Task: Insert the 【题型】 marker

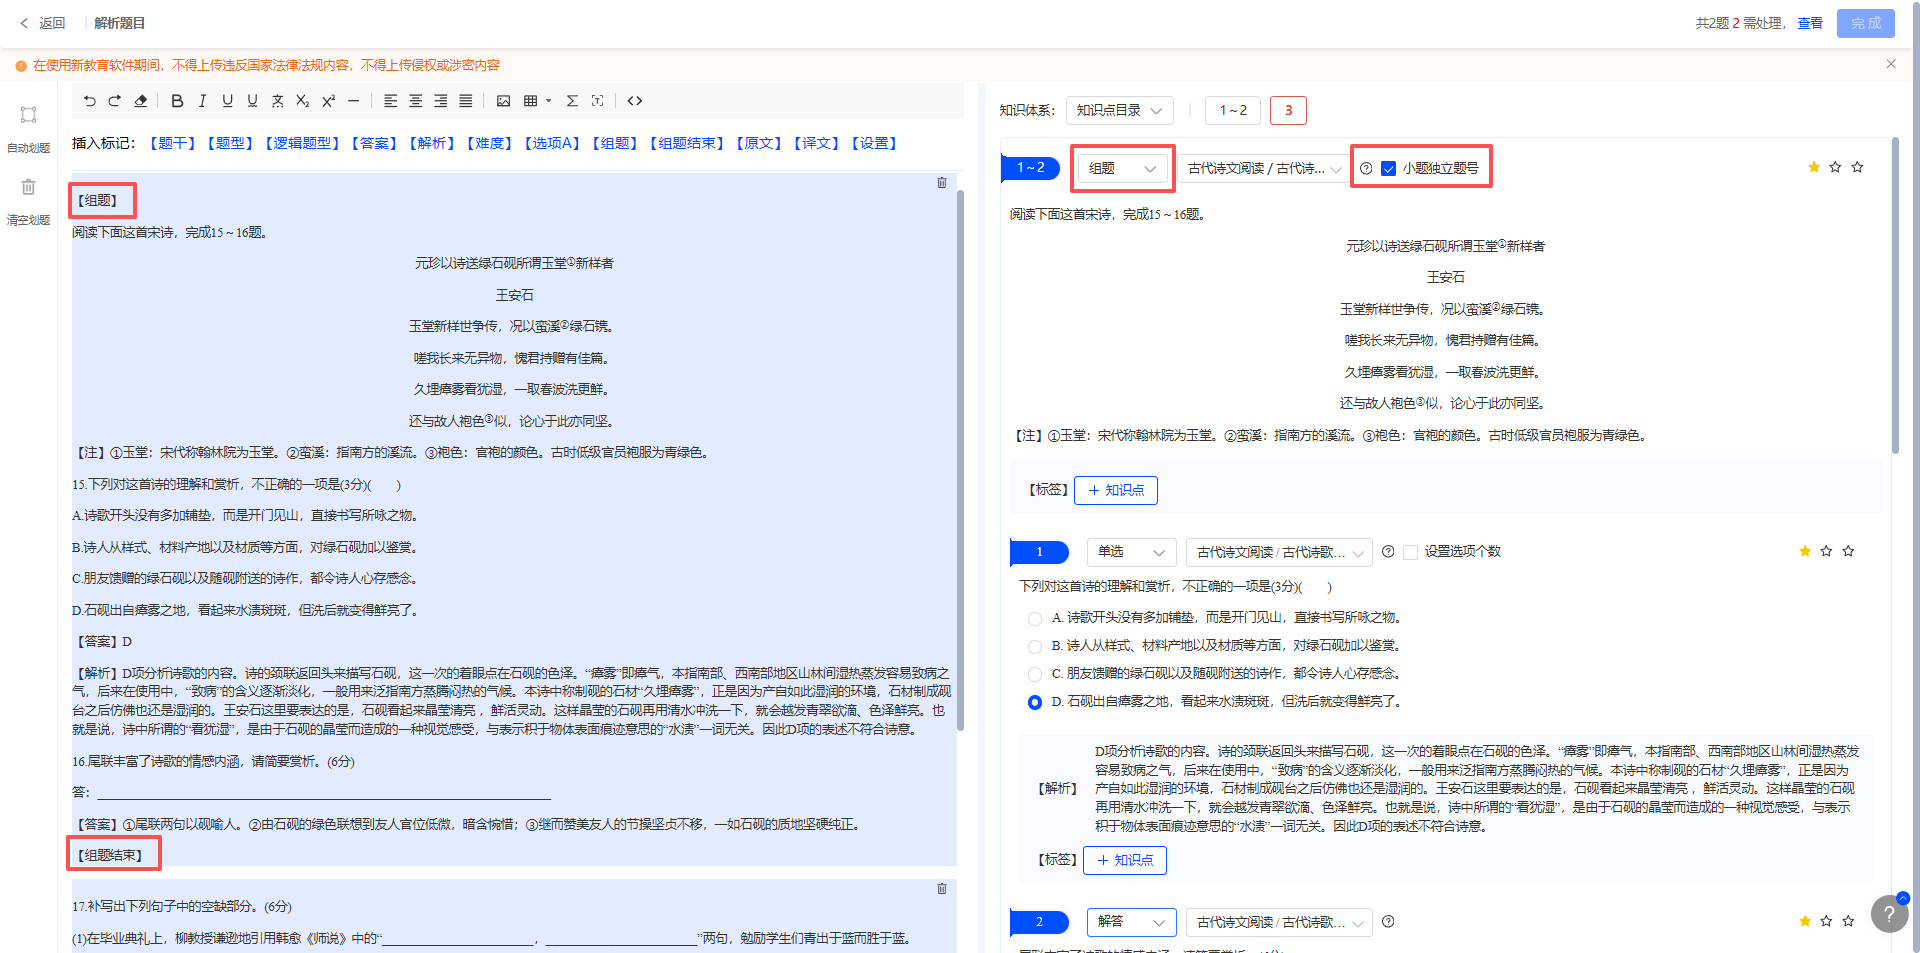Action: click(x=230, y=143)
